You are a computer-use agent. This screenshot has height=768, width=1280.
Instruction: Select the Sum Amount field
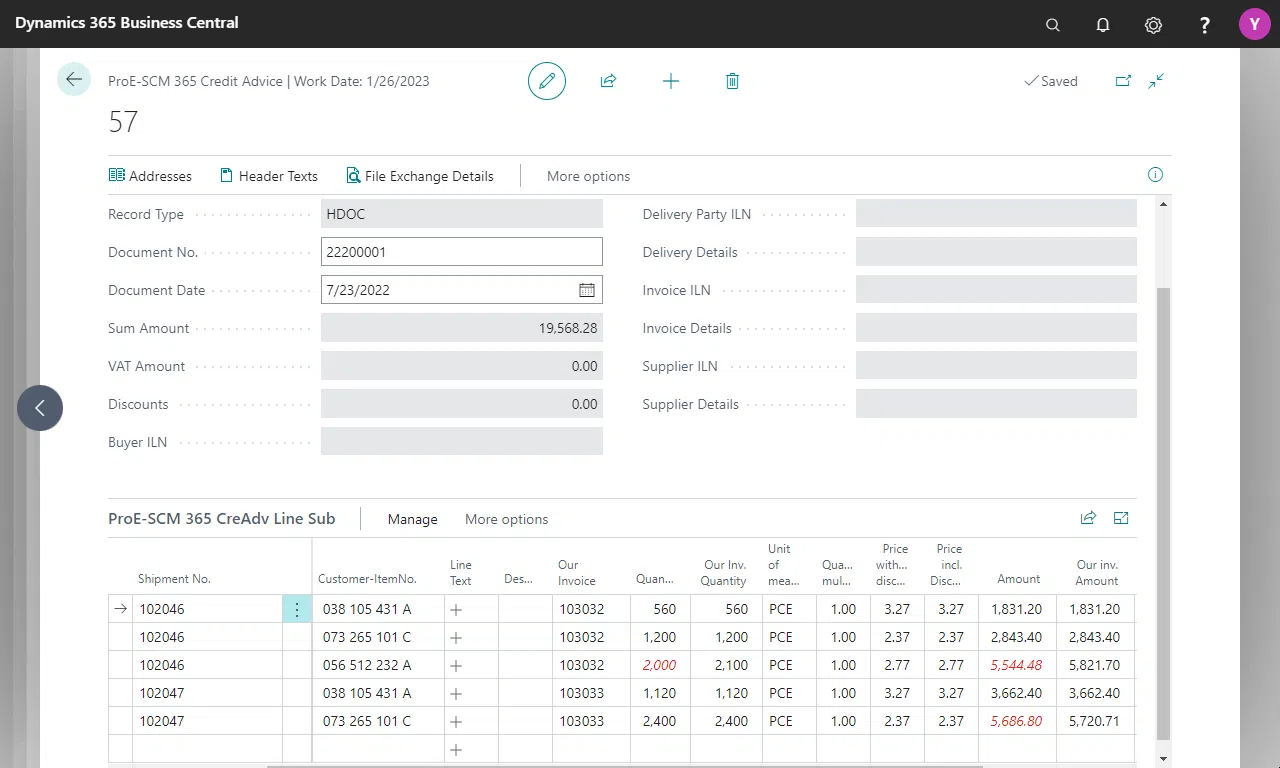point(462,328)
